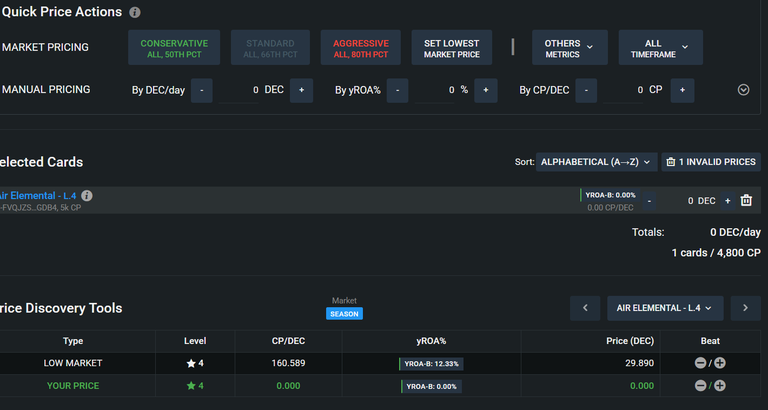This screenshot has height=410, width=768.
Task: Click minus beat icon in Low Market row
Action: pos(700,363)
